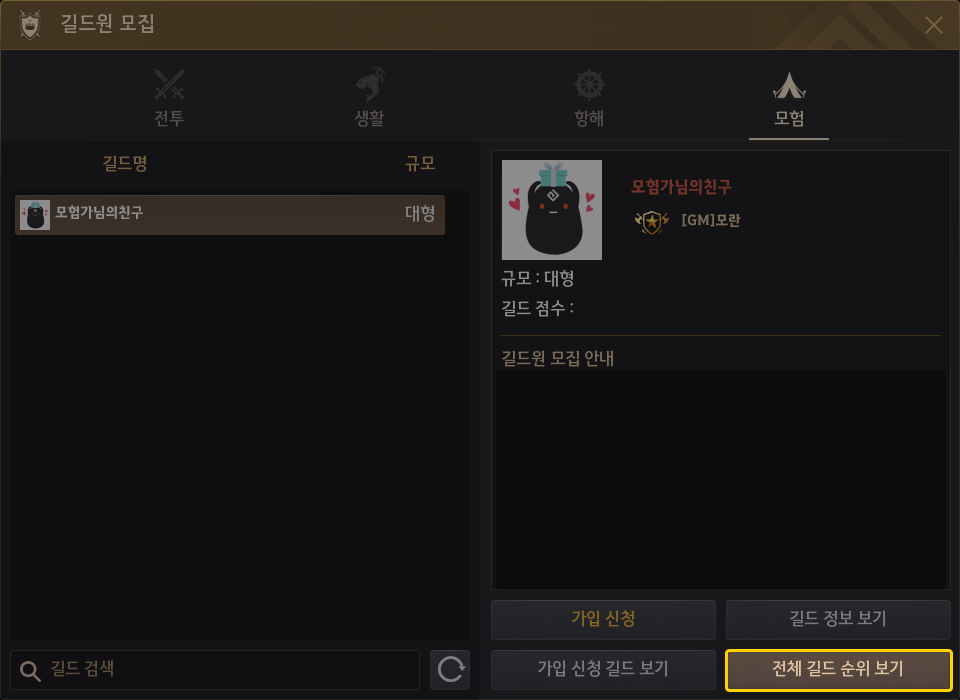Select the 모험 tent icon
The width and height of the screenshot is (960, 700).
789,86
